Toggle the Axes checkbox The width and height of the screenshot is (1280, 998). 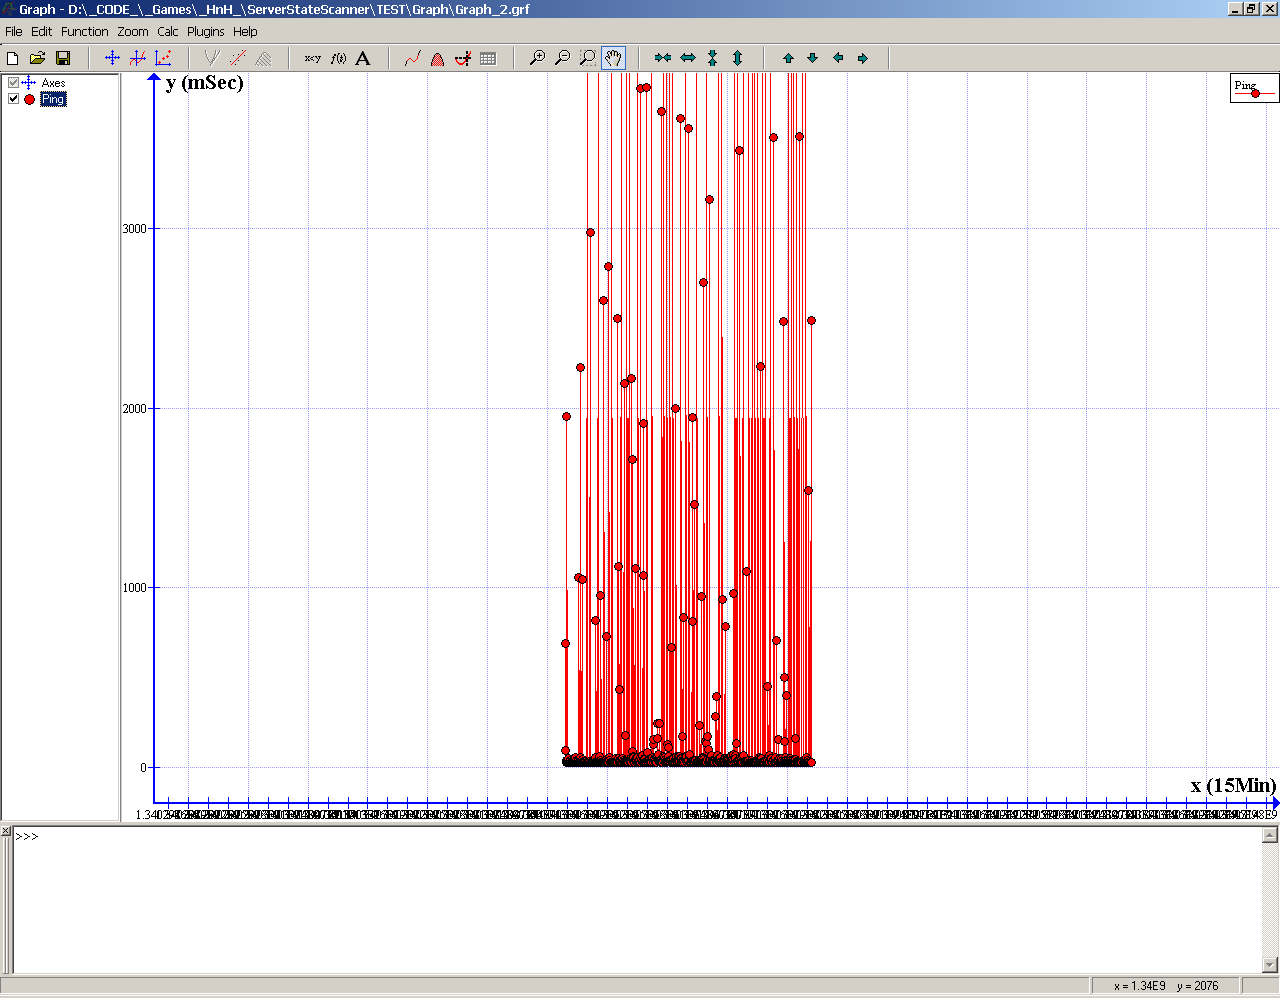[13, 83]
